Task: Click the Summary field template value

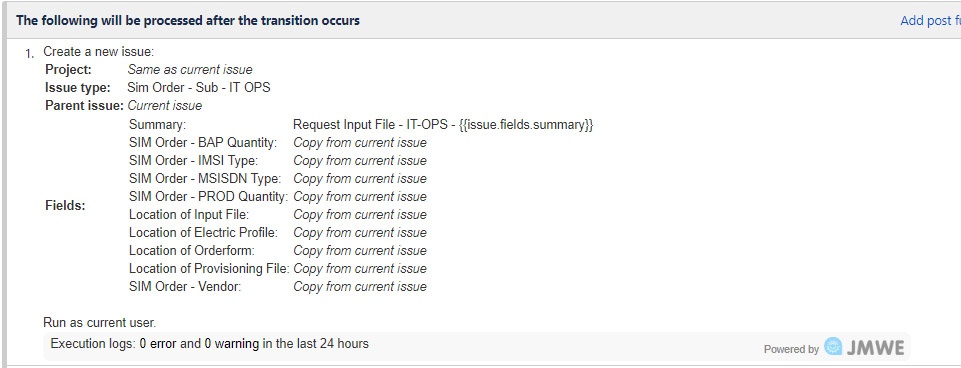Action: coord(443,125)
